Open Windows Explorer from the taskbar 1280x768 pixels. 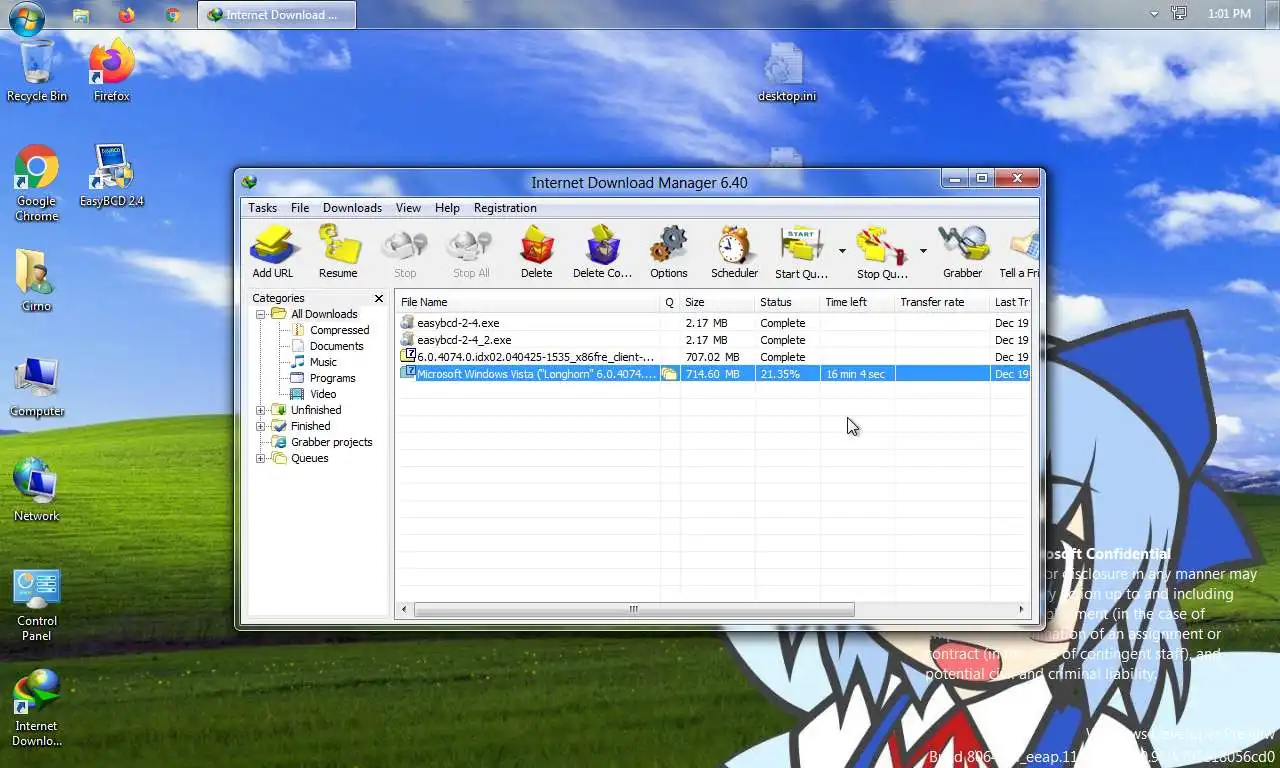[x=80, y=15]
